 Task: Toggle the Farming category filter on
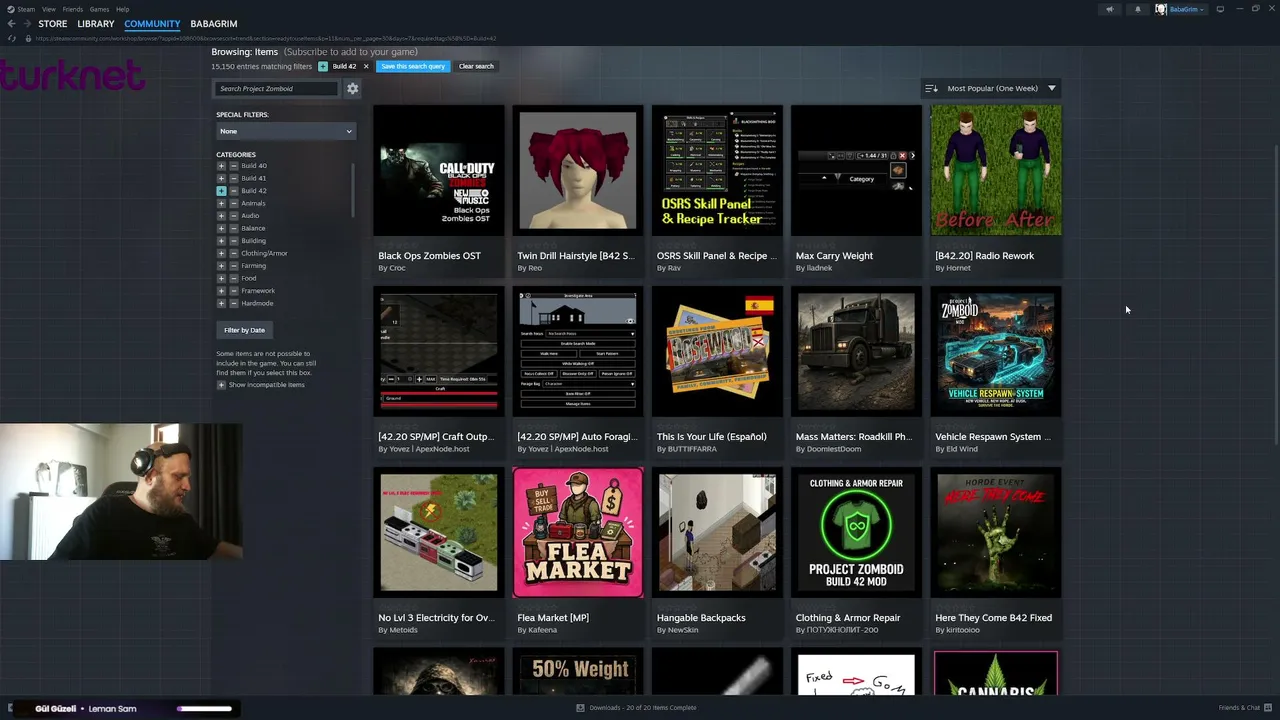[221, 266]
